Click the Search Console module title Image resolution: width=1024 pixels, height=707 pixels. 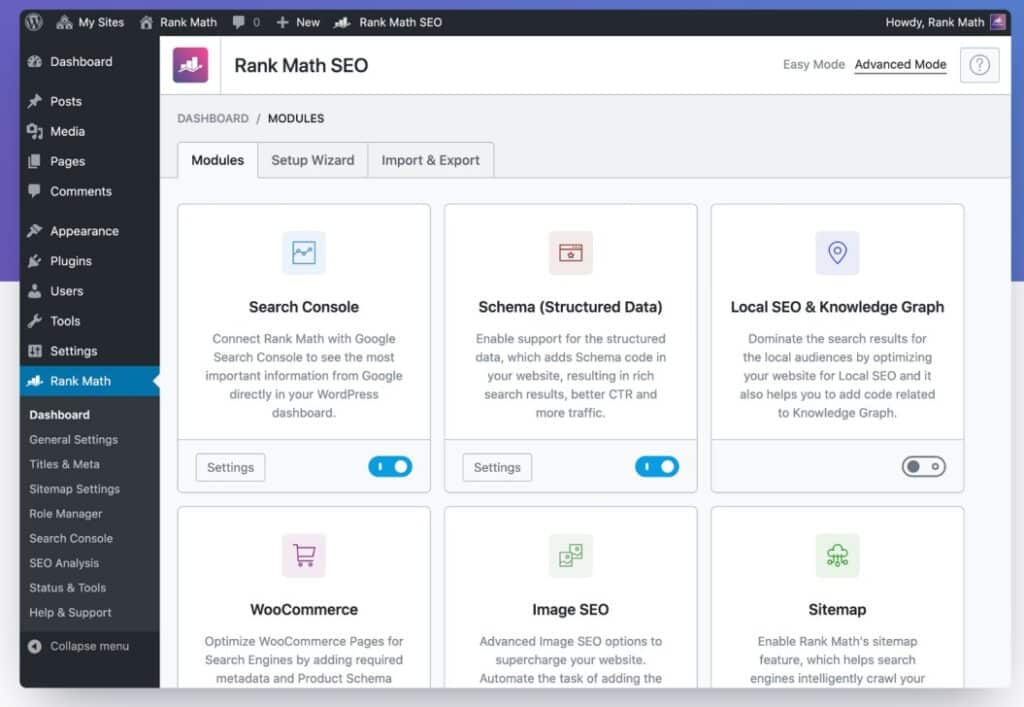(304, 307)
